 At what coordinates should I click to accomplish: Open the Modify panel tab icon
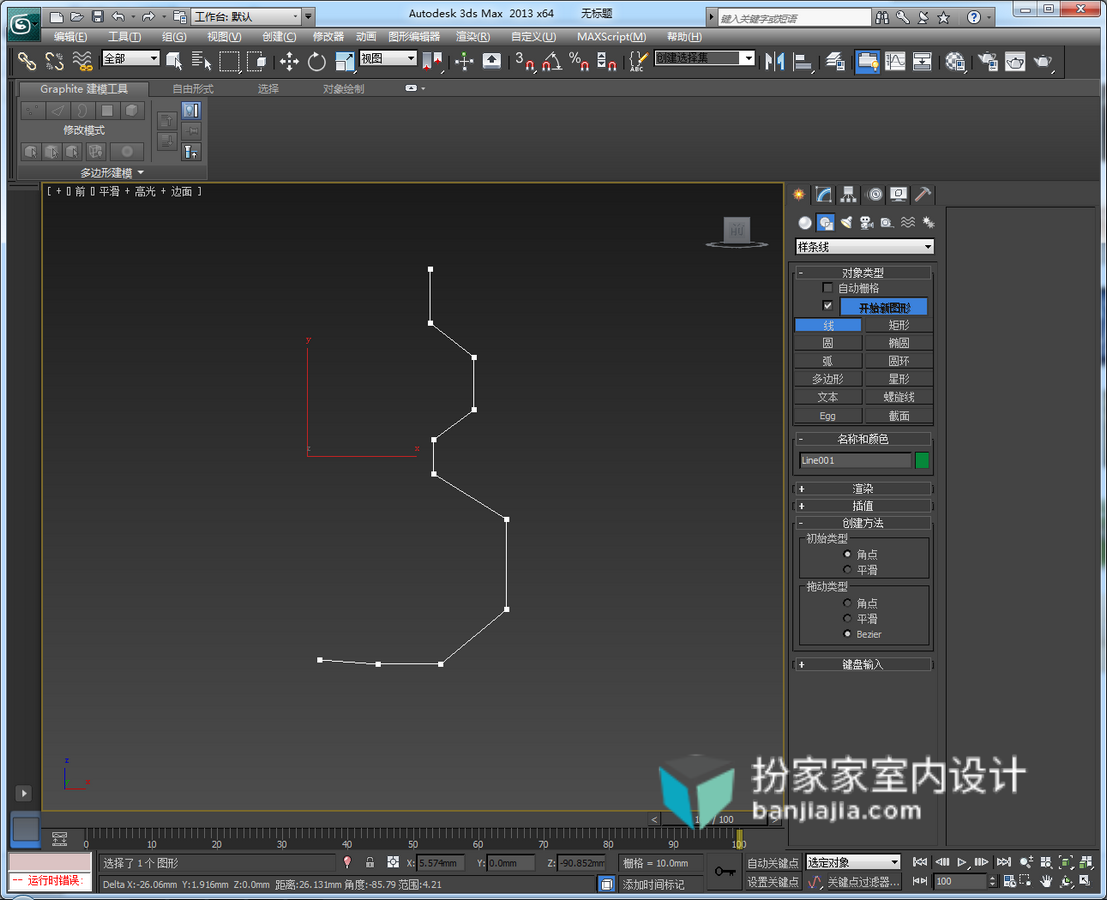coord(823,194)
